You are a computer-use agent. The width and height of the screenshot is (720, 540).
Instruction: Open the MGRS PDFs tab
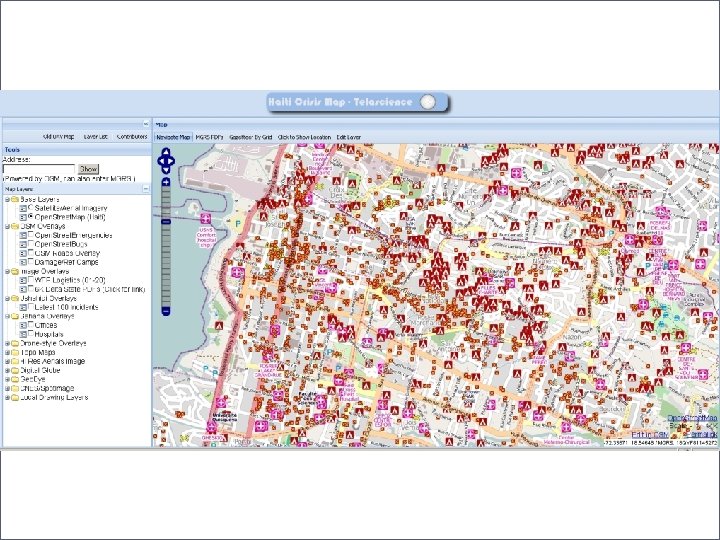point(209,137)
